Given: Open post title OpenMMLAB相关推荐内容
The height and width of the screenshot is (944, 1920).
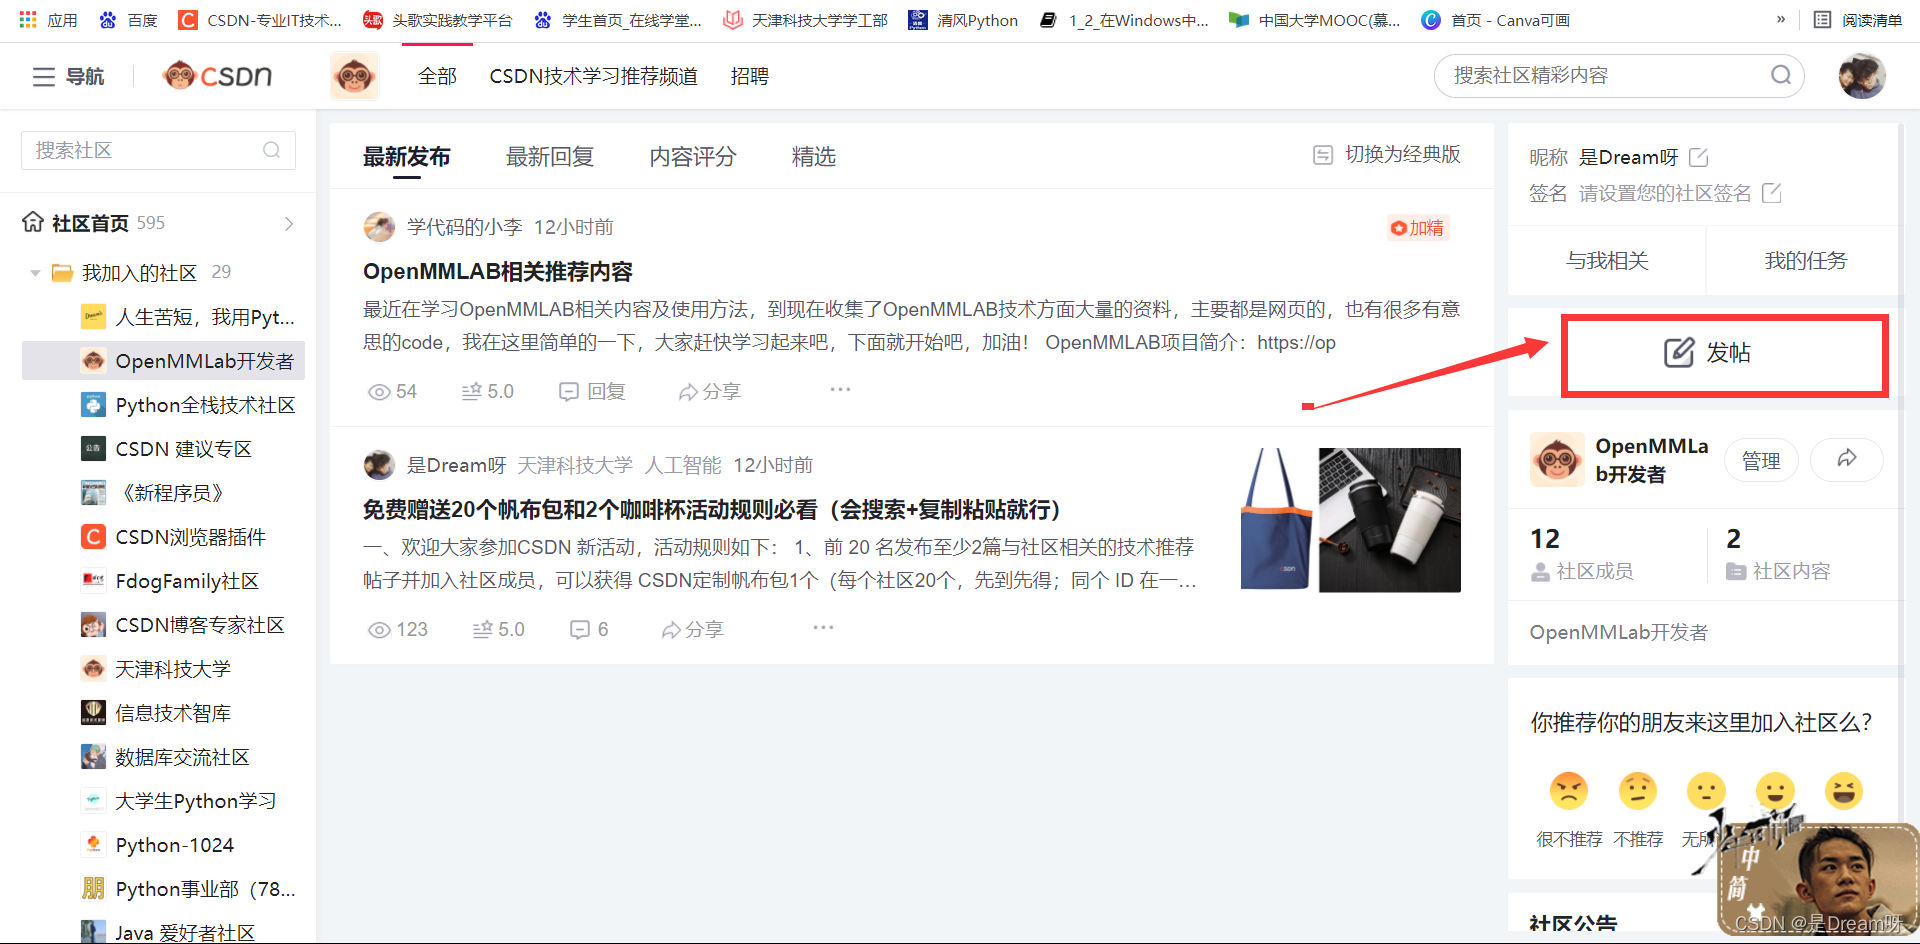Looking at the screenshot, I should (x=498, y=272).
